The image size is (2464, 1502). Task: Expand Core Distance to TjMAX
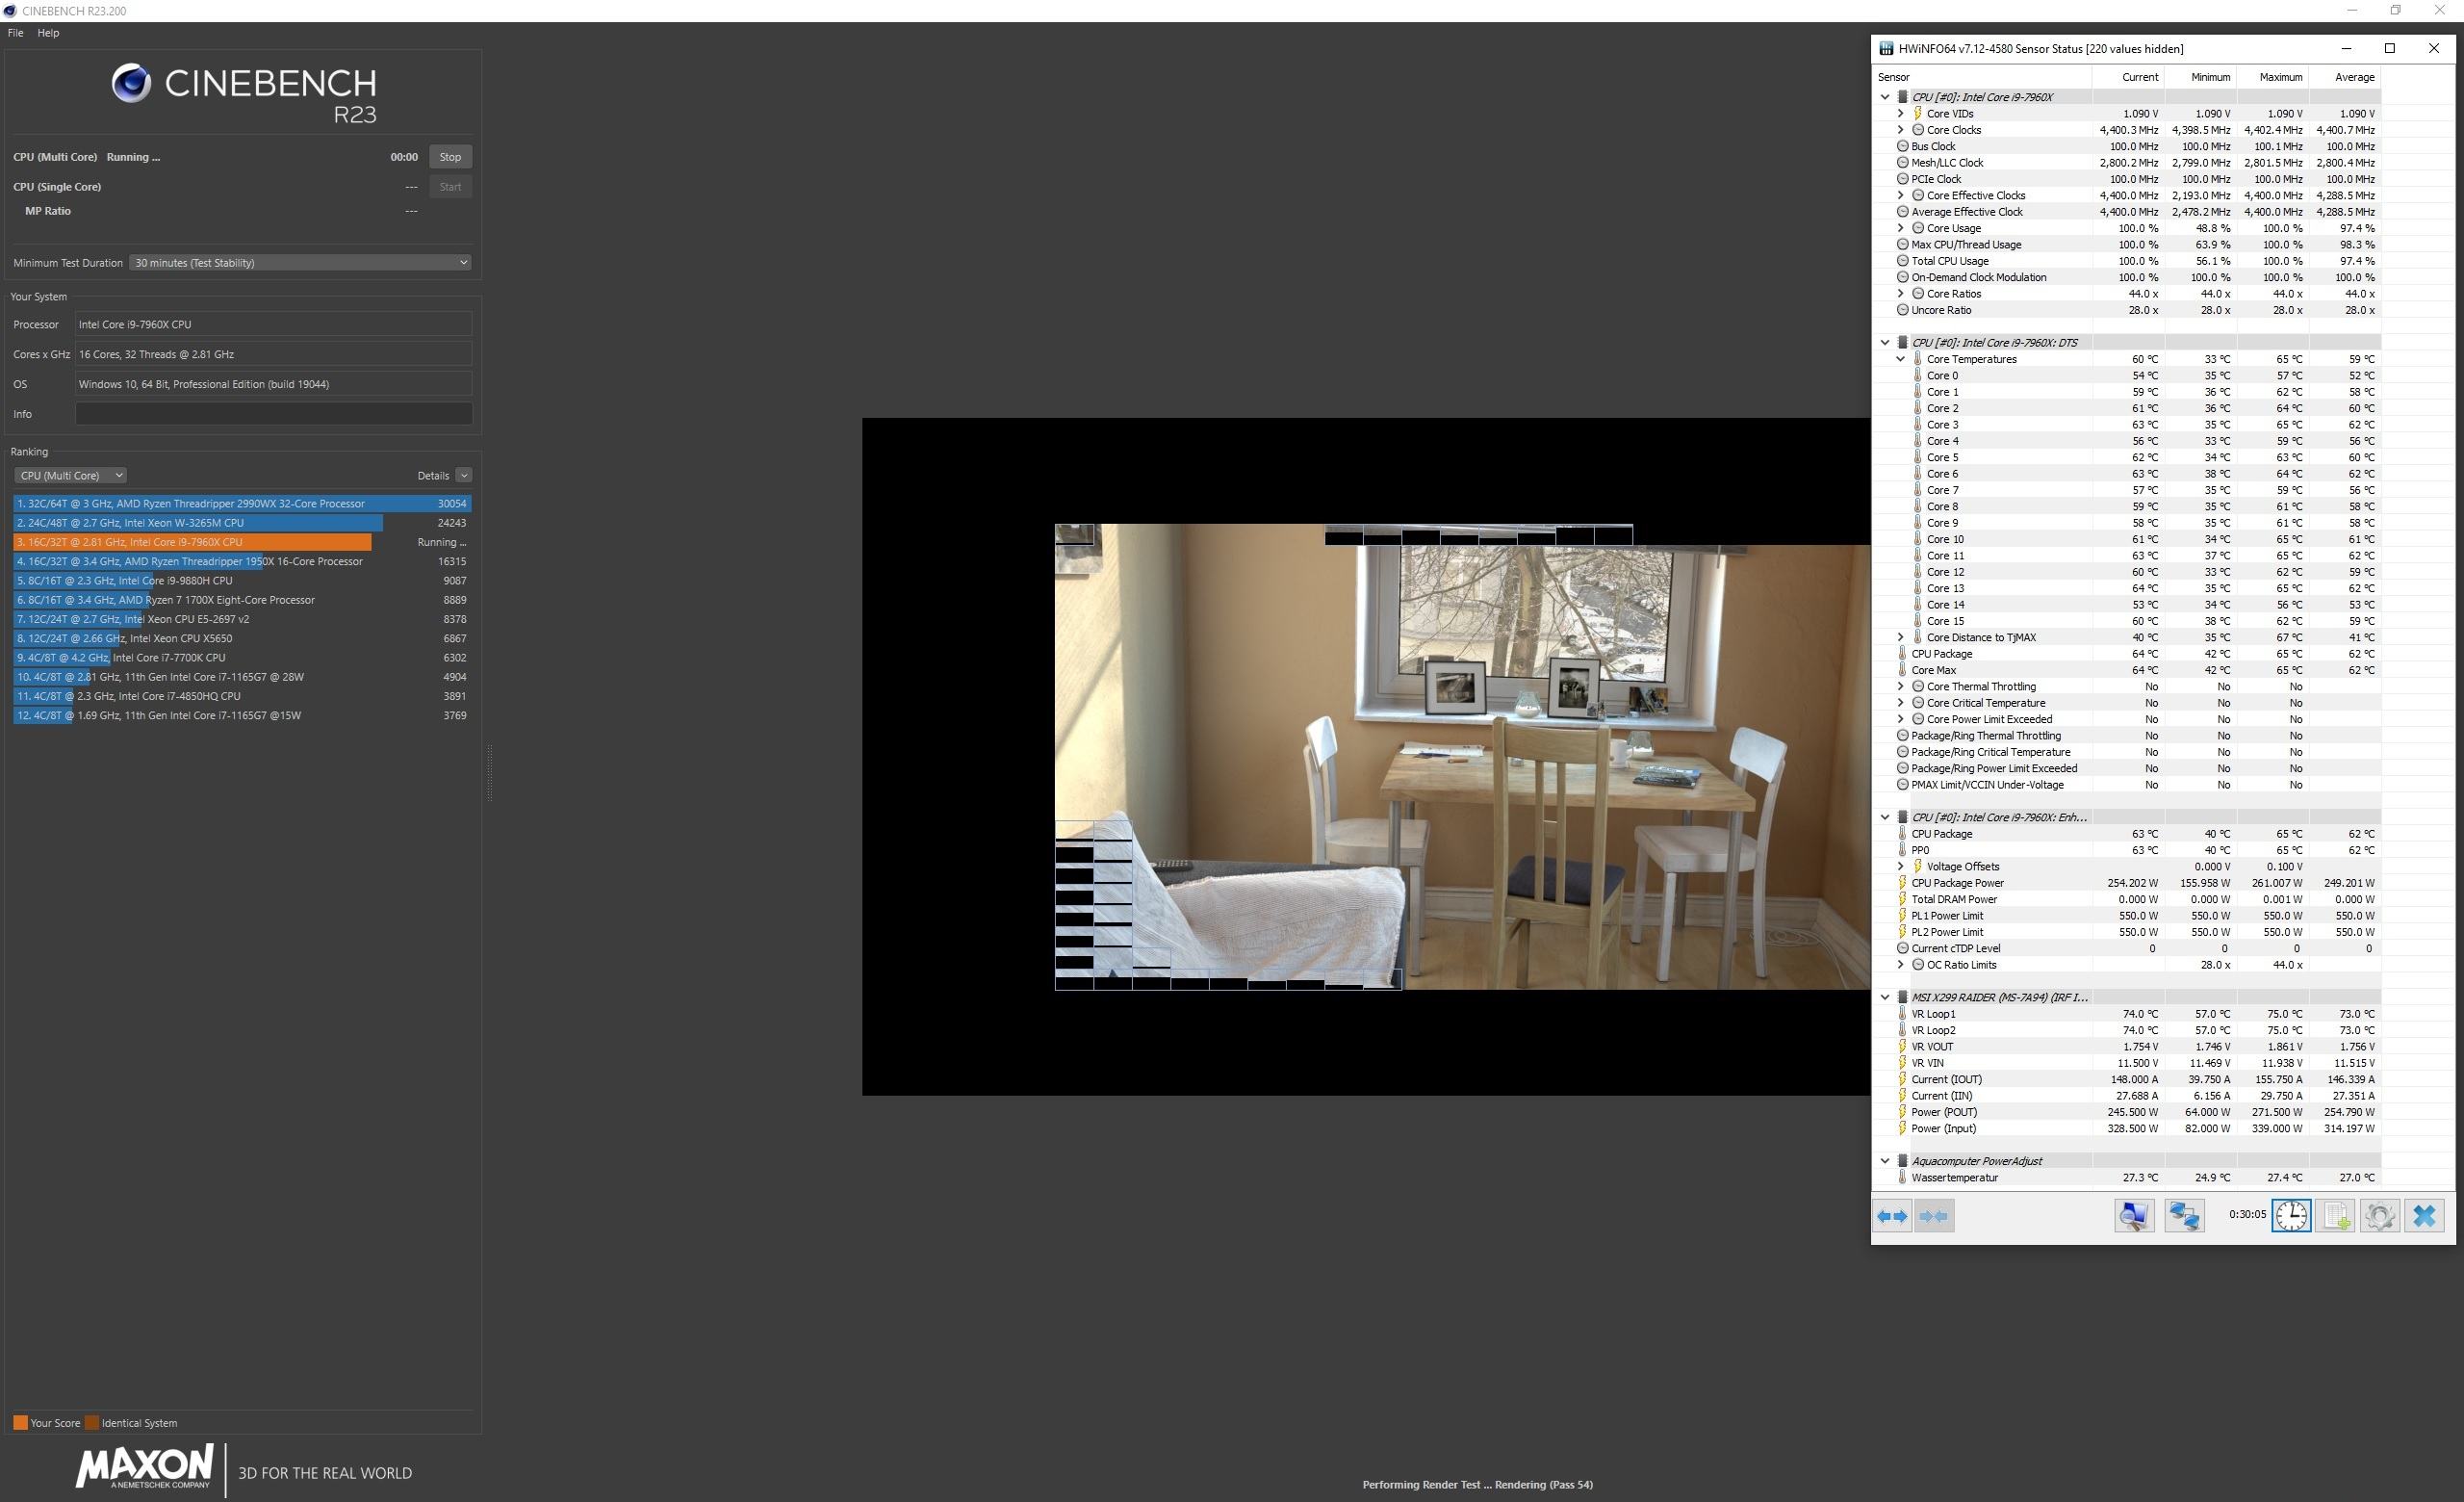1901,637
